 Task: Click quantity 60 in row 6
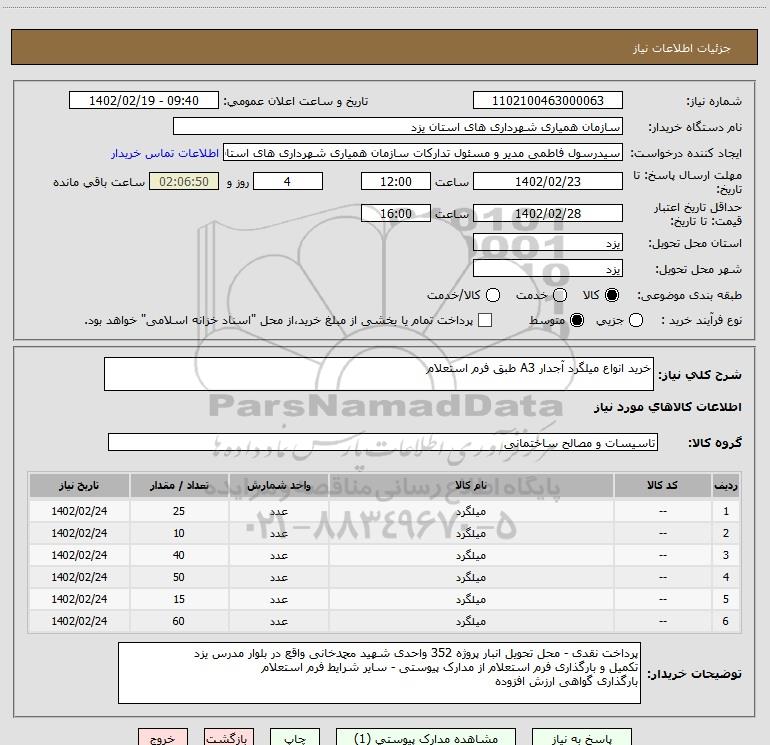coord(179,621)
